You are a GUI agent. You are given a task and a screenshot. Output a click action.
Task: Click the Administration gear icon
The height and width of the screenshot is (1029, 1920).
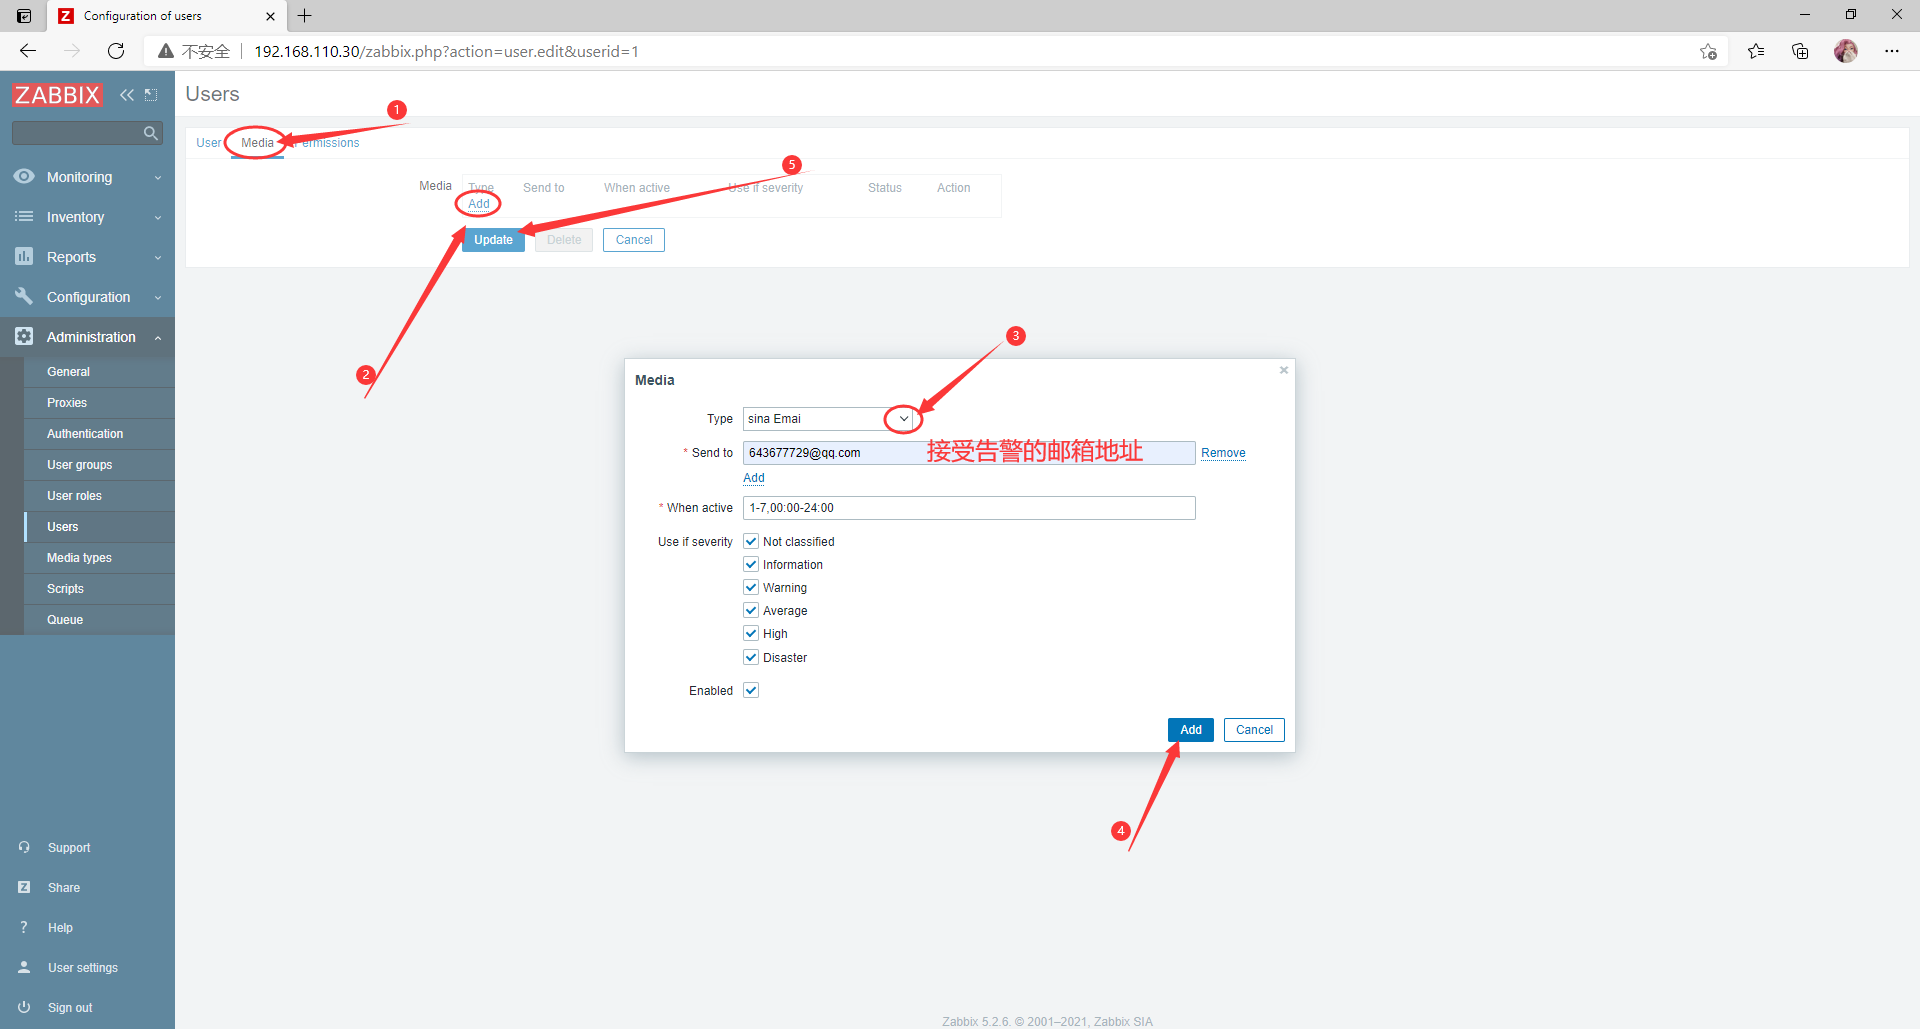(x=24, y=336)
